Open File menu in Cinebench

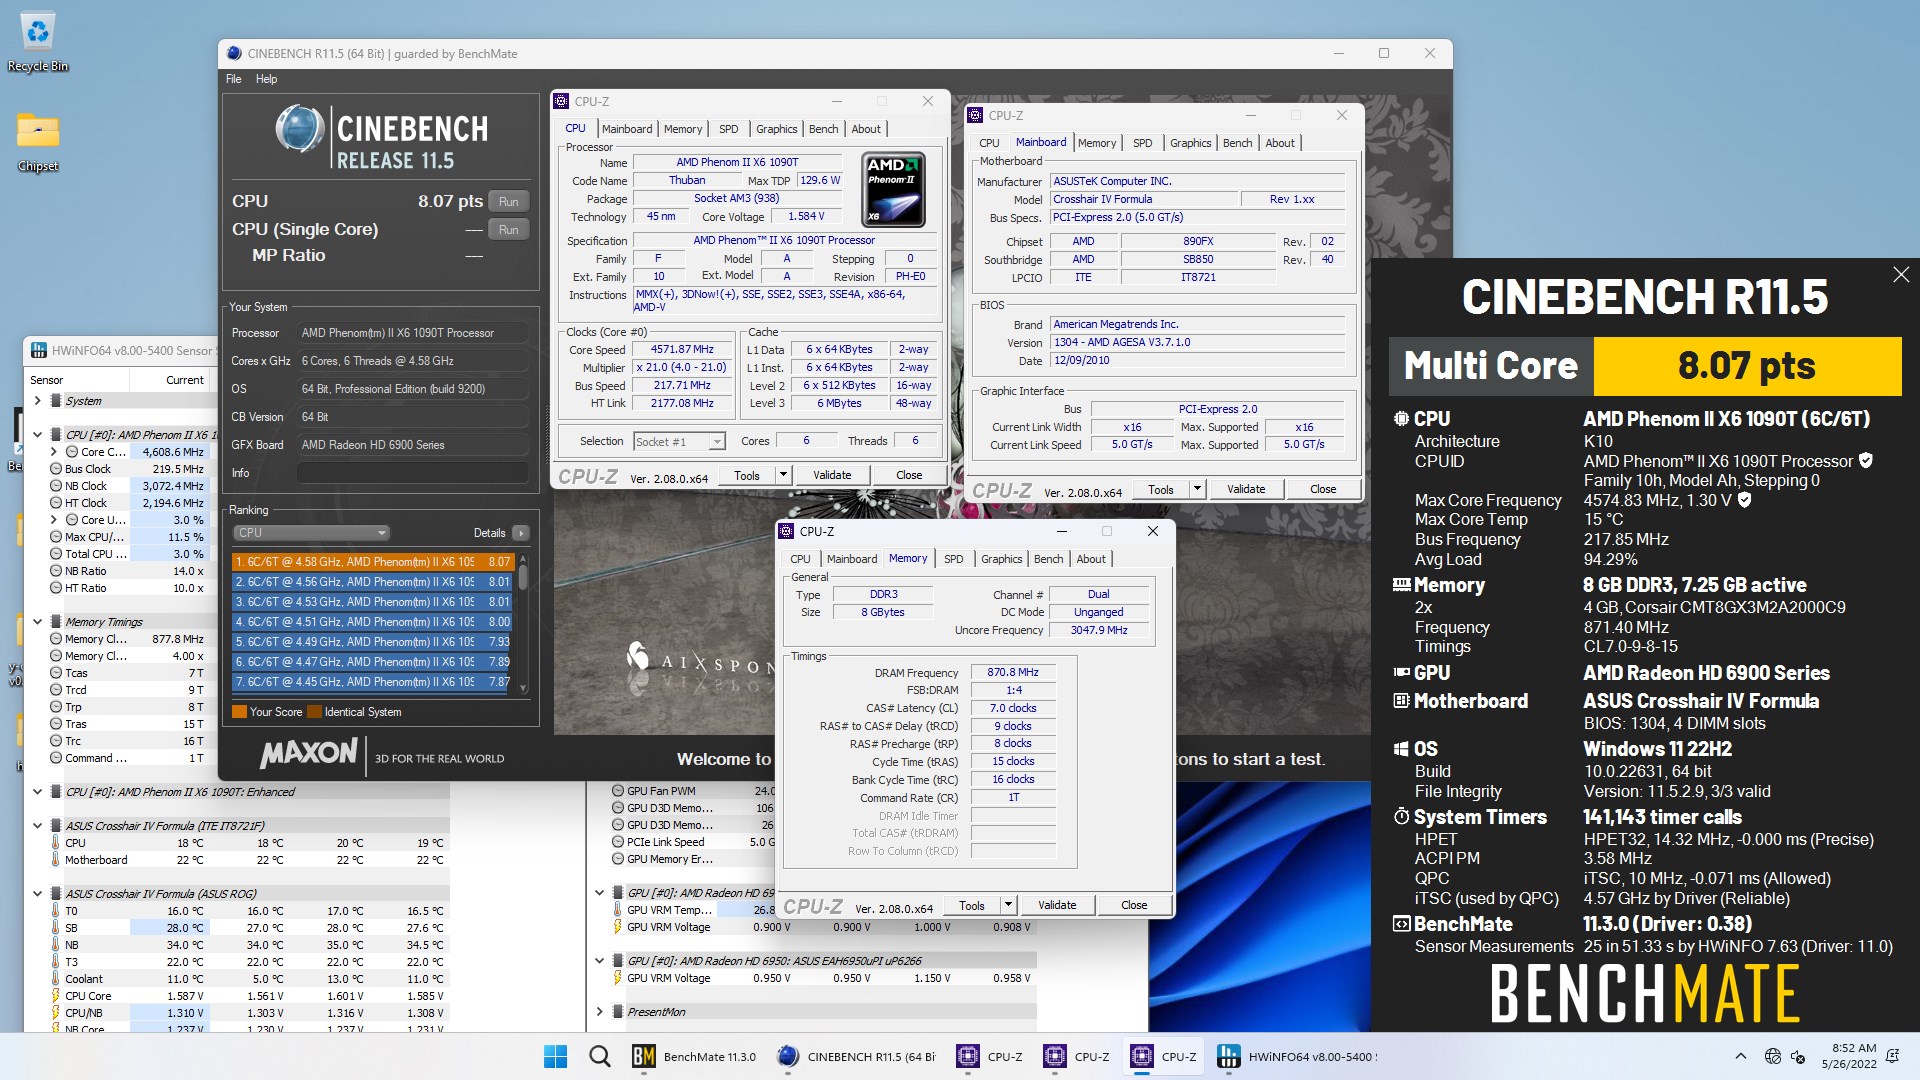233,79
